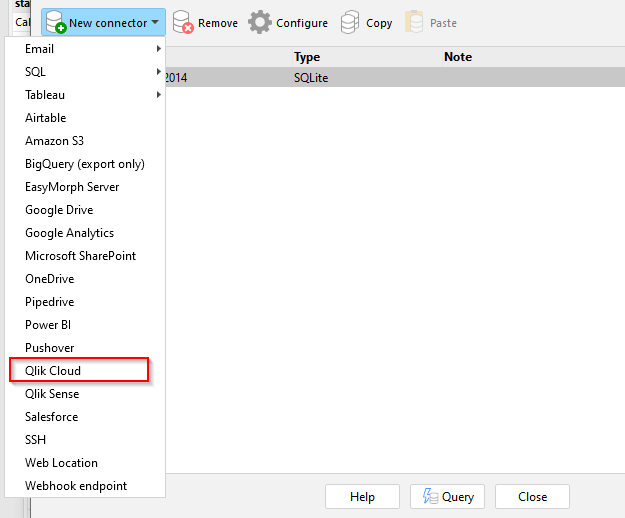Select BigQuery (export only) entry
Screen dimensions: 625x518
click(85, 164)
